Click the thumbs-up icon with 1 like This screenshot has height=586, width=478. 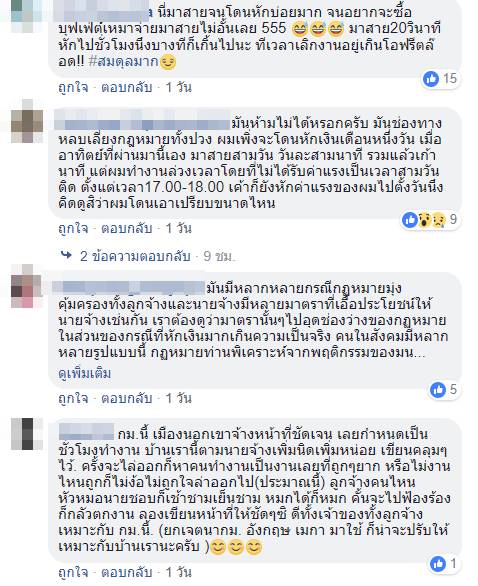(438, 564)
